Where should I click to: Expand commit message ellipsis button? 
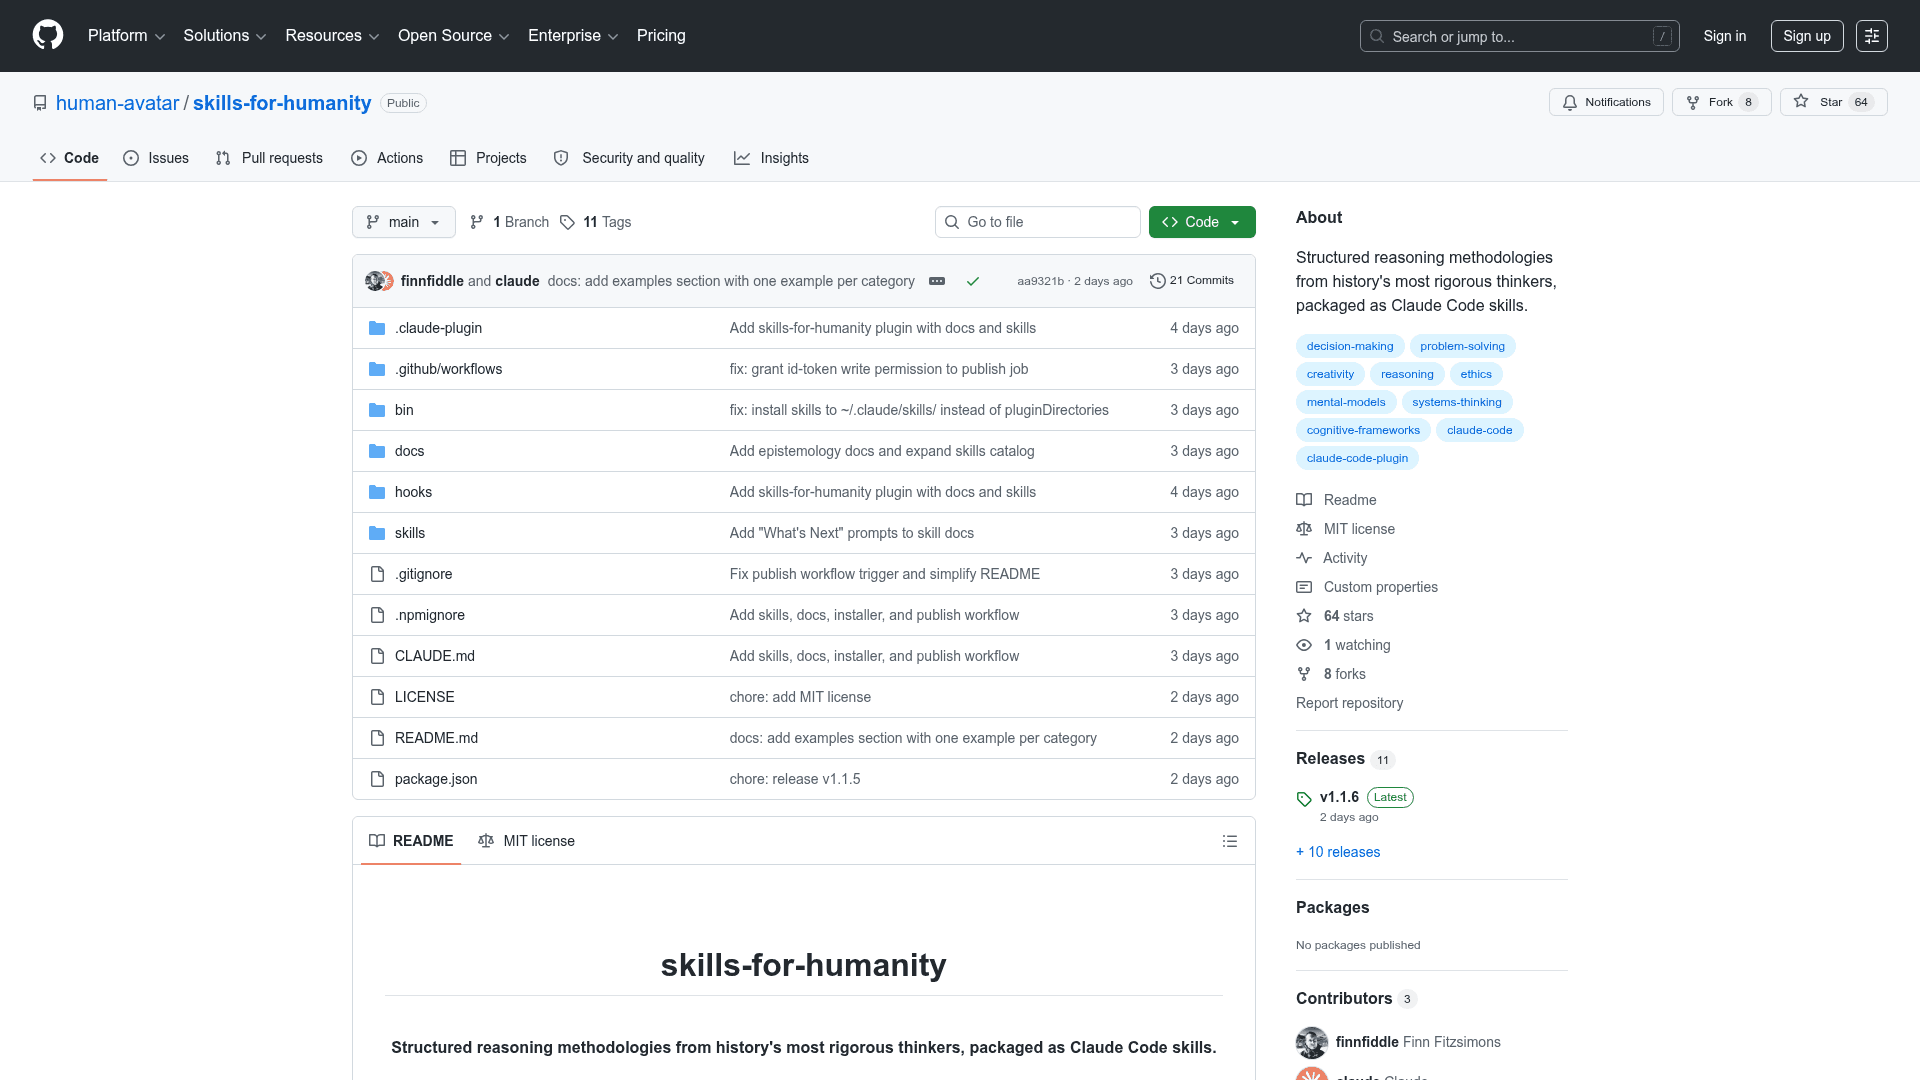click(x=937, y=281)
